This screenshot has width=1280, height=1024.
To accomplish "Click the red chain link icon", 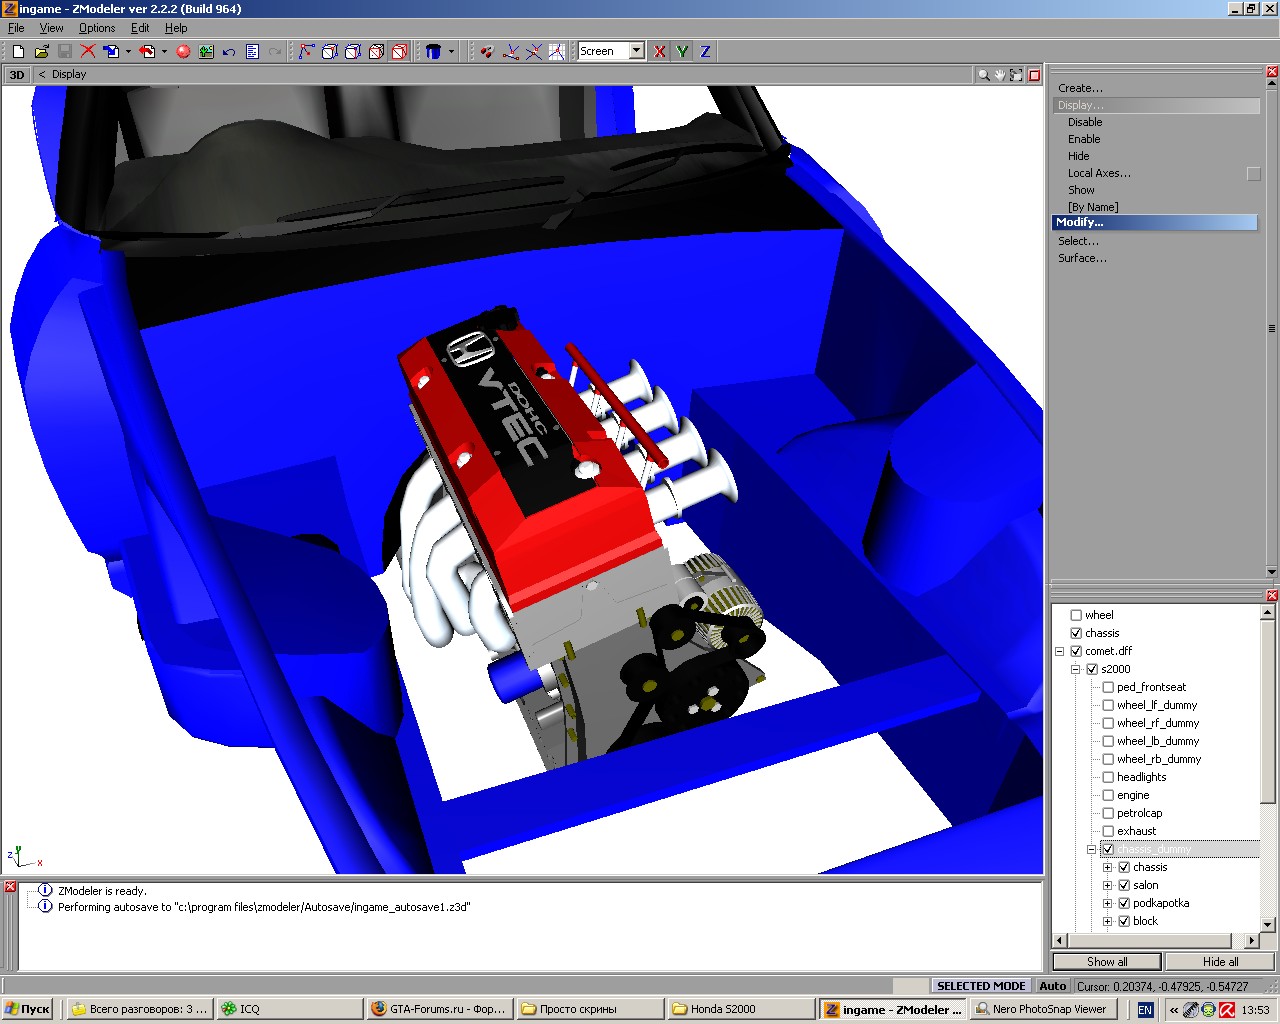I will click(x=487, y=51).
